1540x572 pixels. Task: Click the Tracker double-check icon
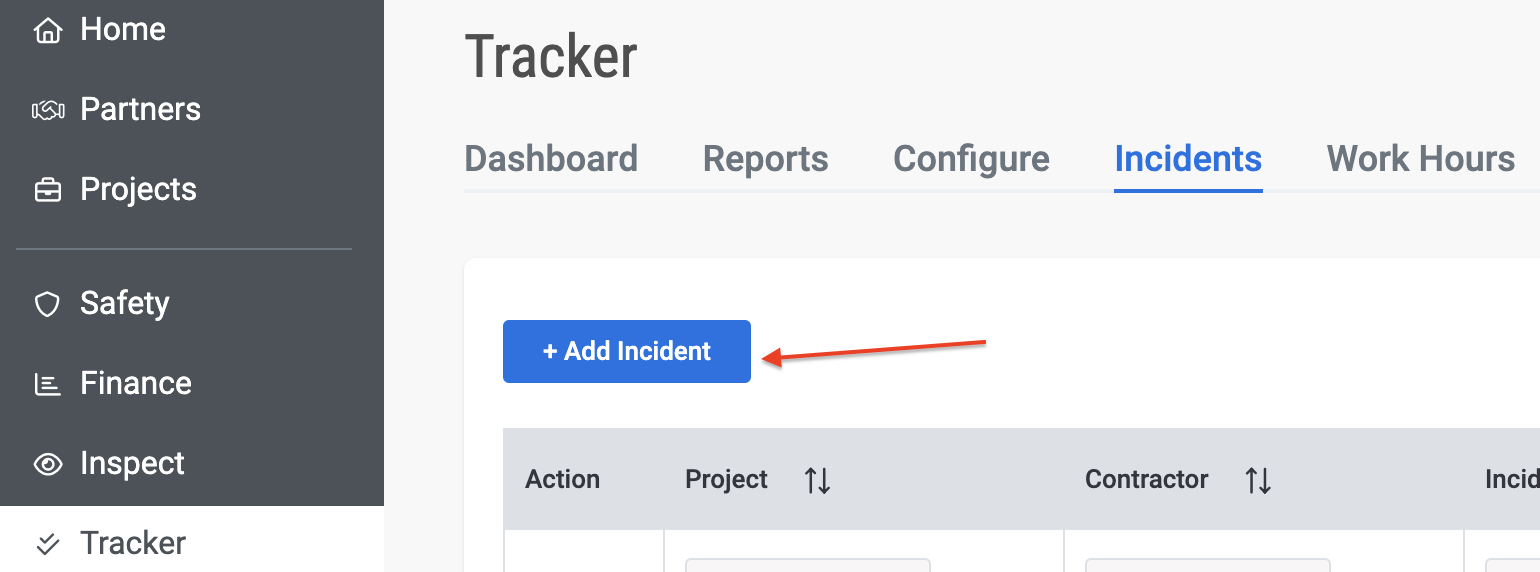pos(47,544)
